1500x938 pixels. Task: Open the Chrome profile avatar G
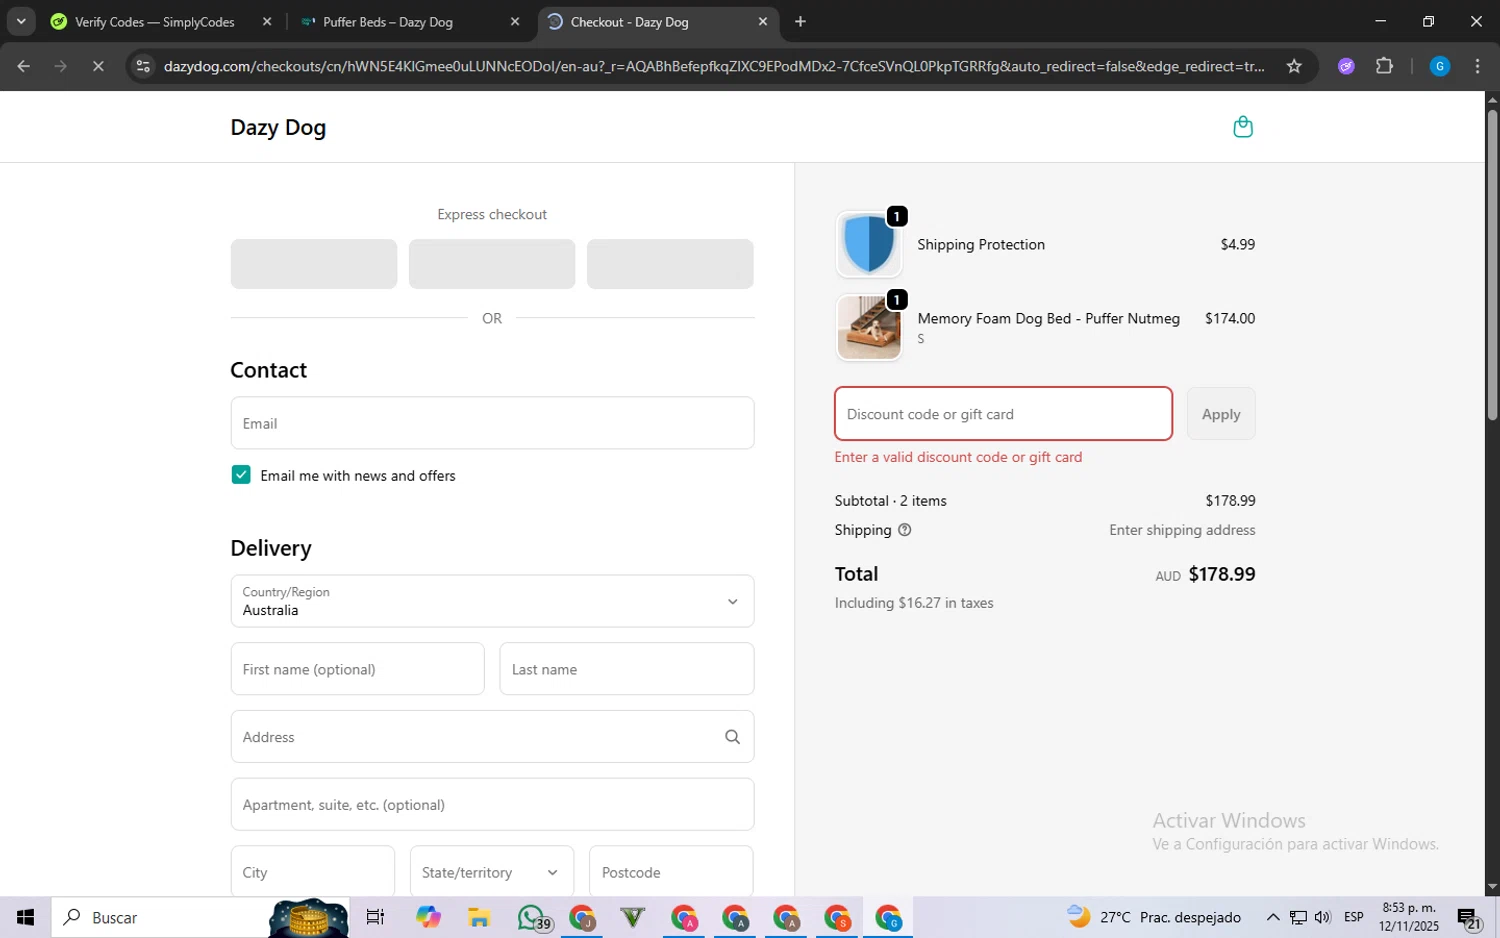coord(1439,66)
